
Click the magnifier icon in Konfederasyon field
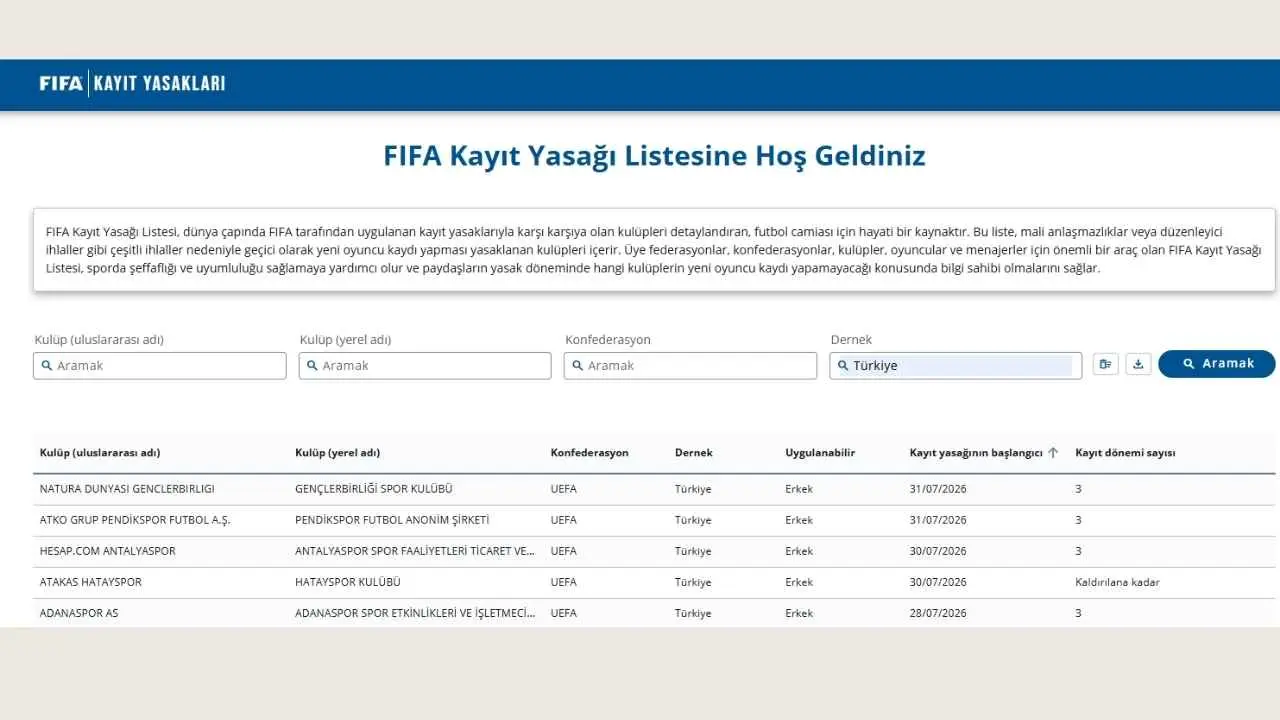tap(577, 366)
